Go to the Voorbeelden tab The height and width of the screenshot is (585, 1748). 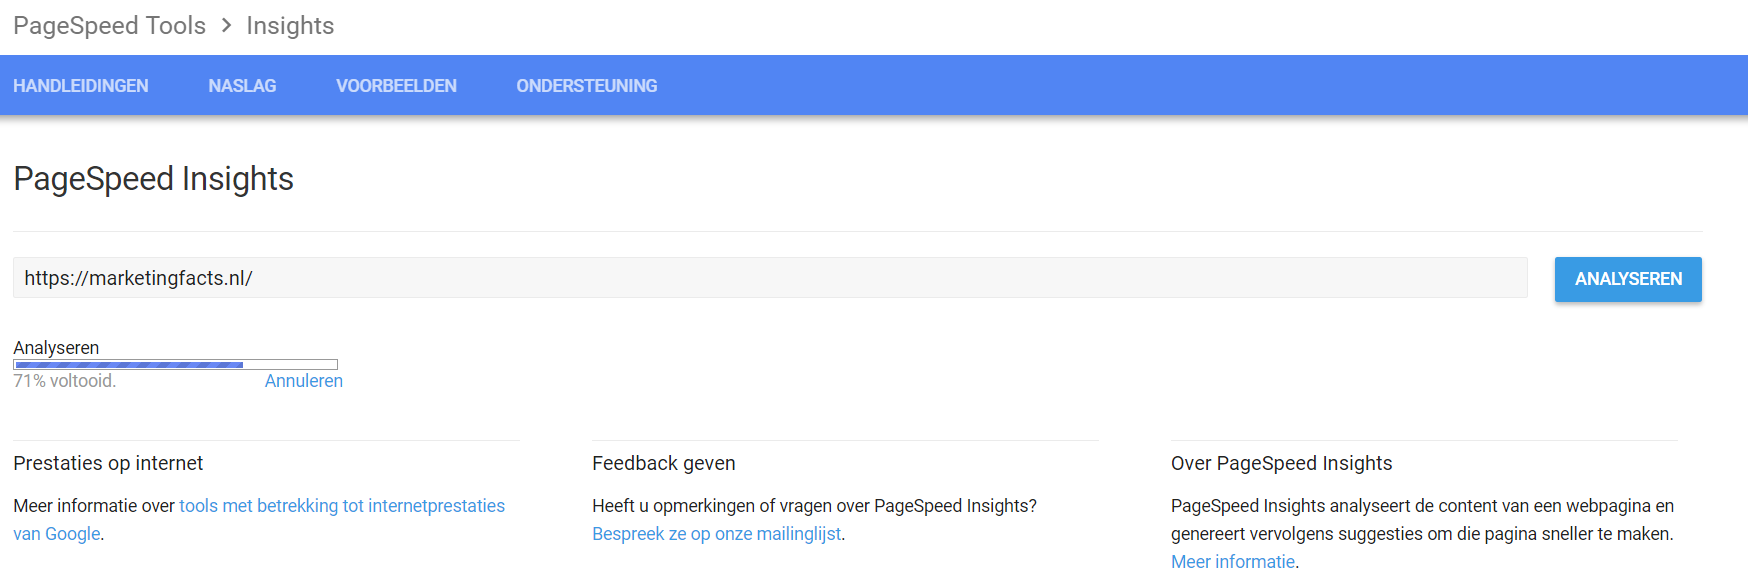click(396, 86)
